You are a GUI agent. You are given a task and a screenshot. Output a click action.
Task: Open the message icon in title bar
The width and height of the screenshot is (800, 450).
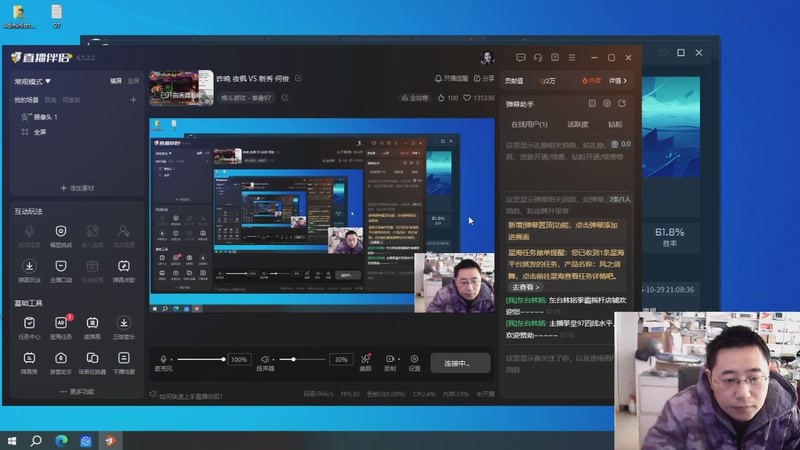pyautogui.click(x=520, y=58)
